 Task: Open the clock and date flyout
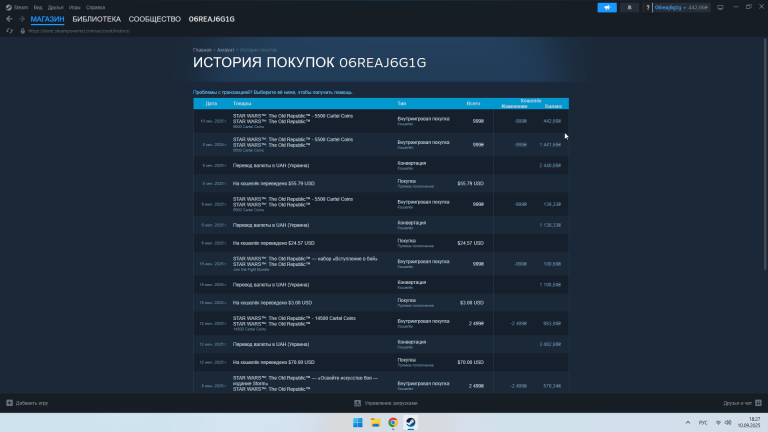point(749,423)
